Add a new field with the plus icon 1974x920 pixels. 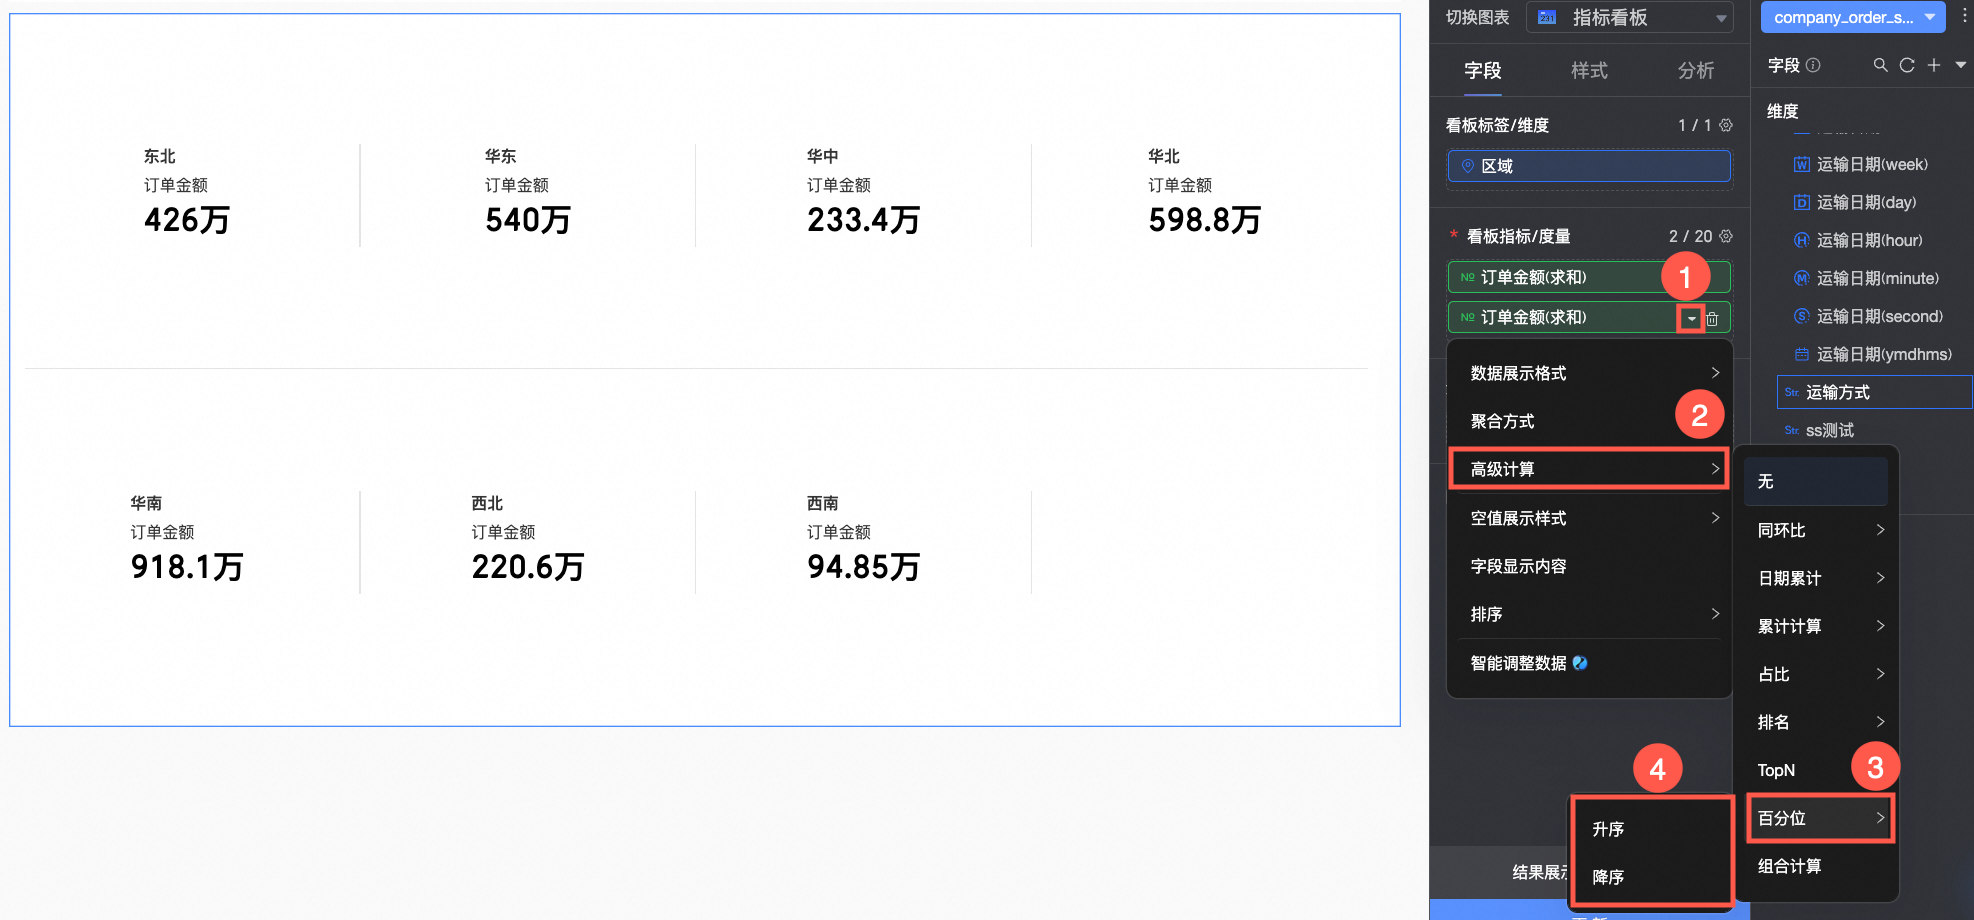point(1934,65)
